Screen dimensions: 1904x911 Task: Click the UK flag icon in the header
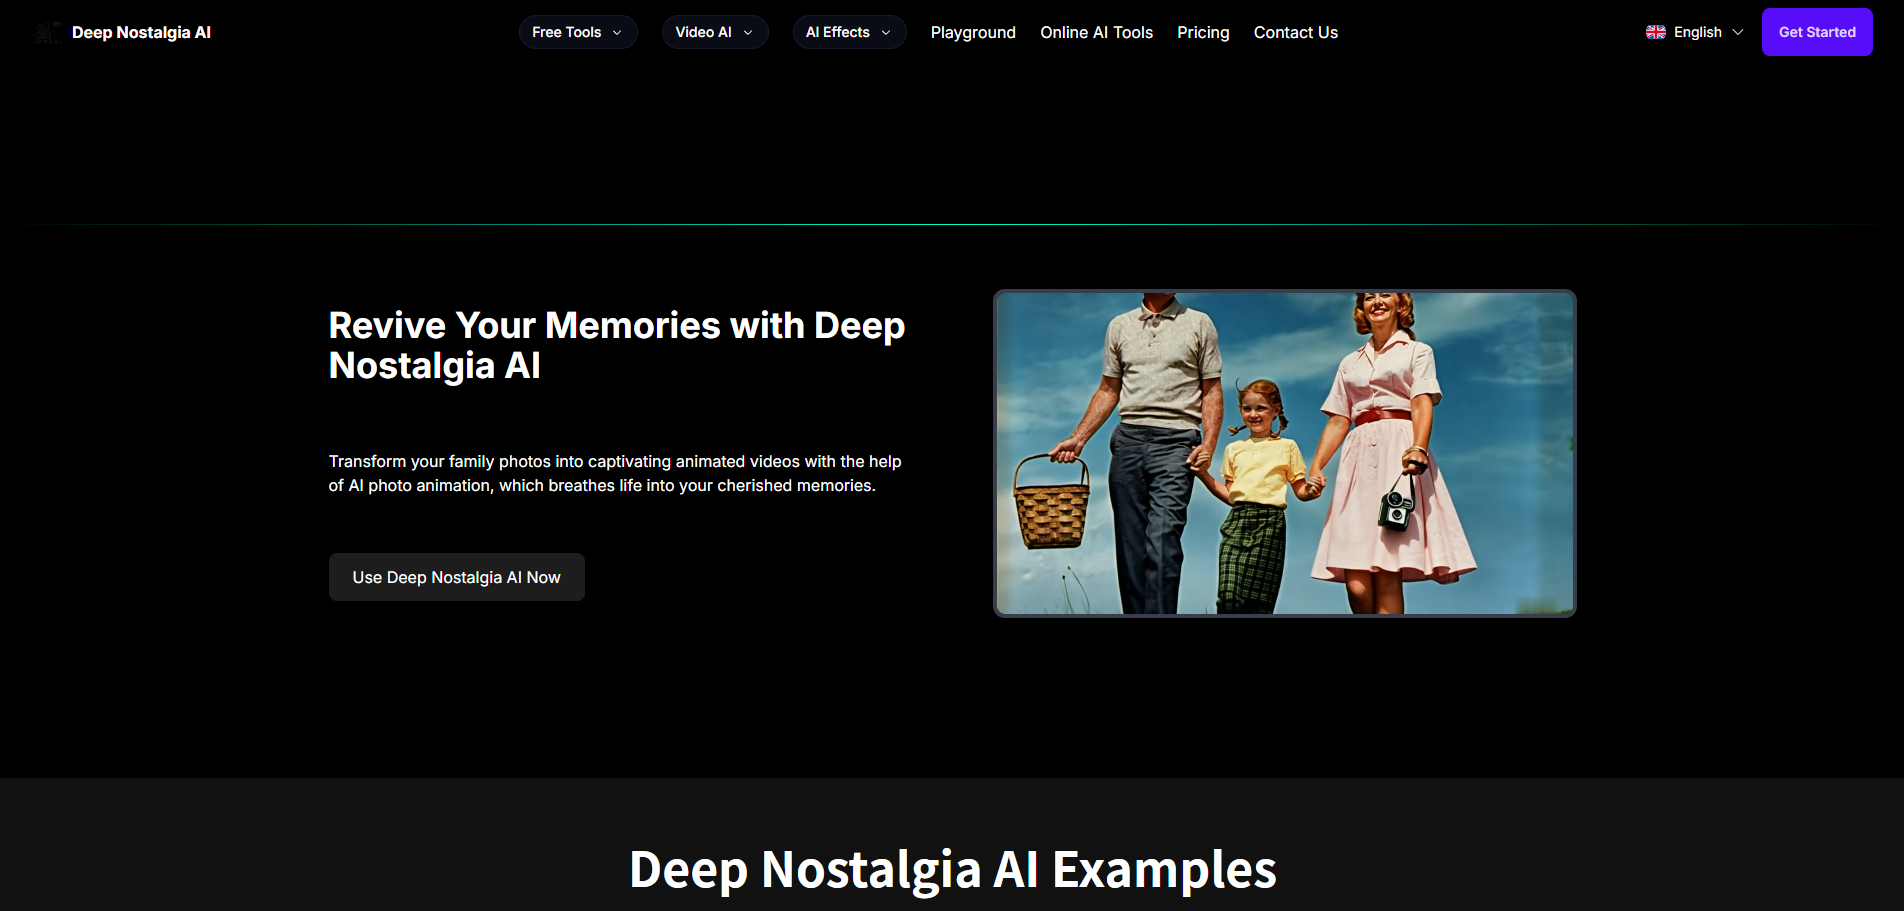coord(1656,31)
